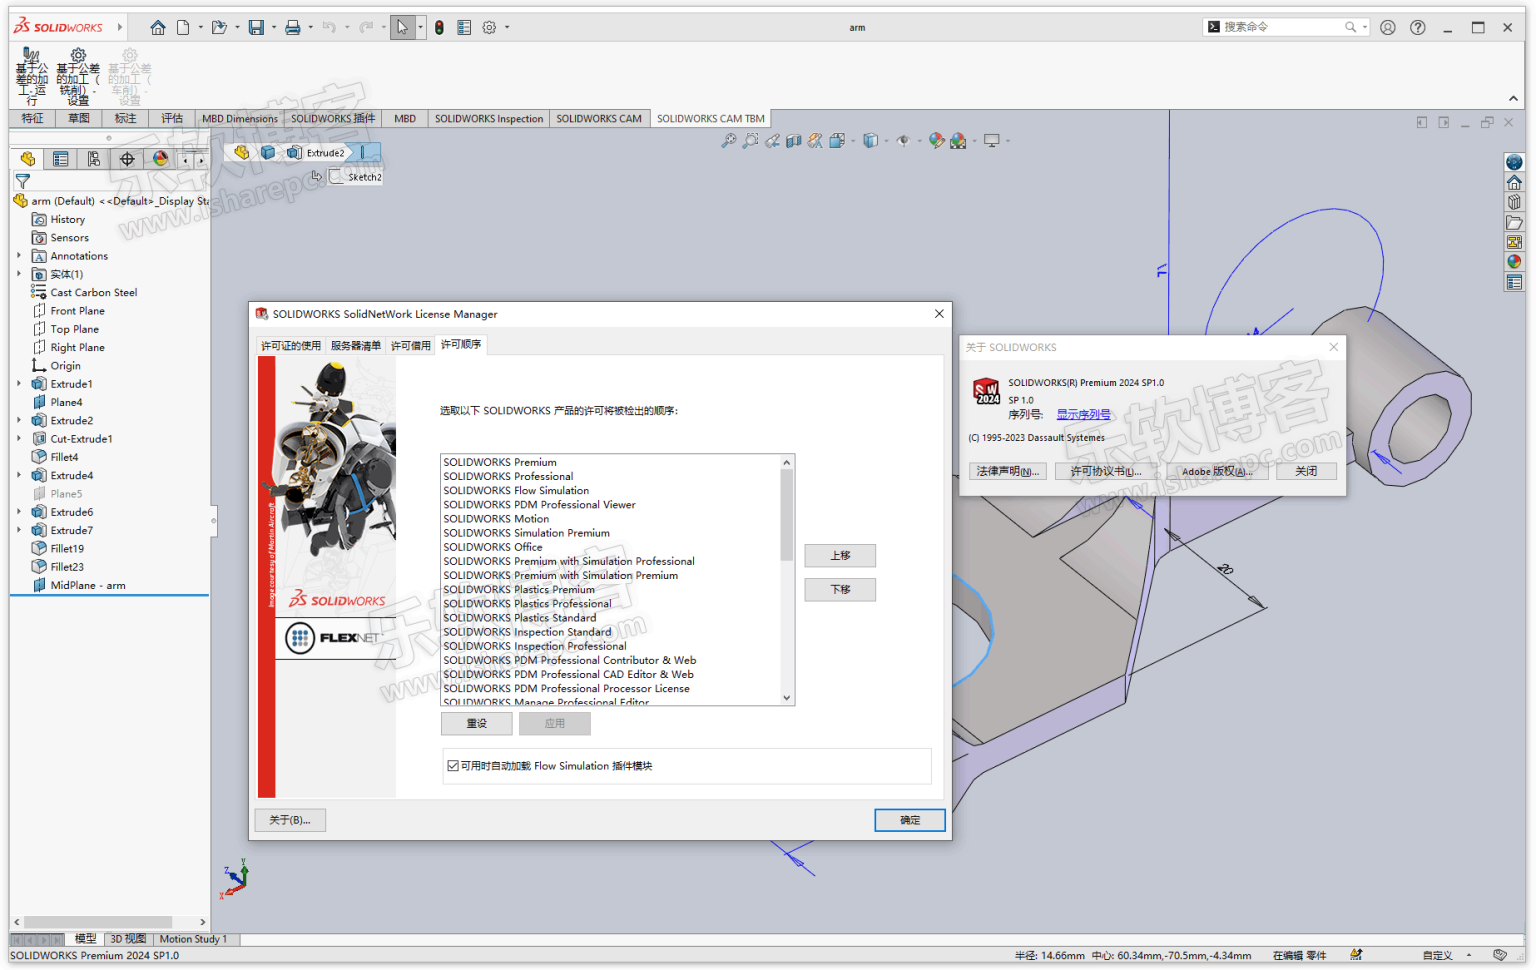Click Zoom to Area icon in view toolbar
1536x970 pixels.
(751, 141)
